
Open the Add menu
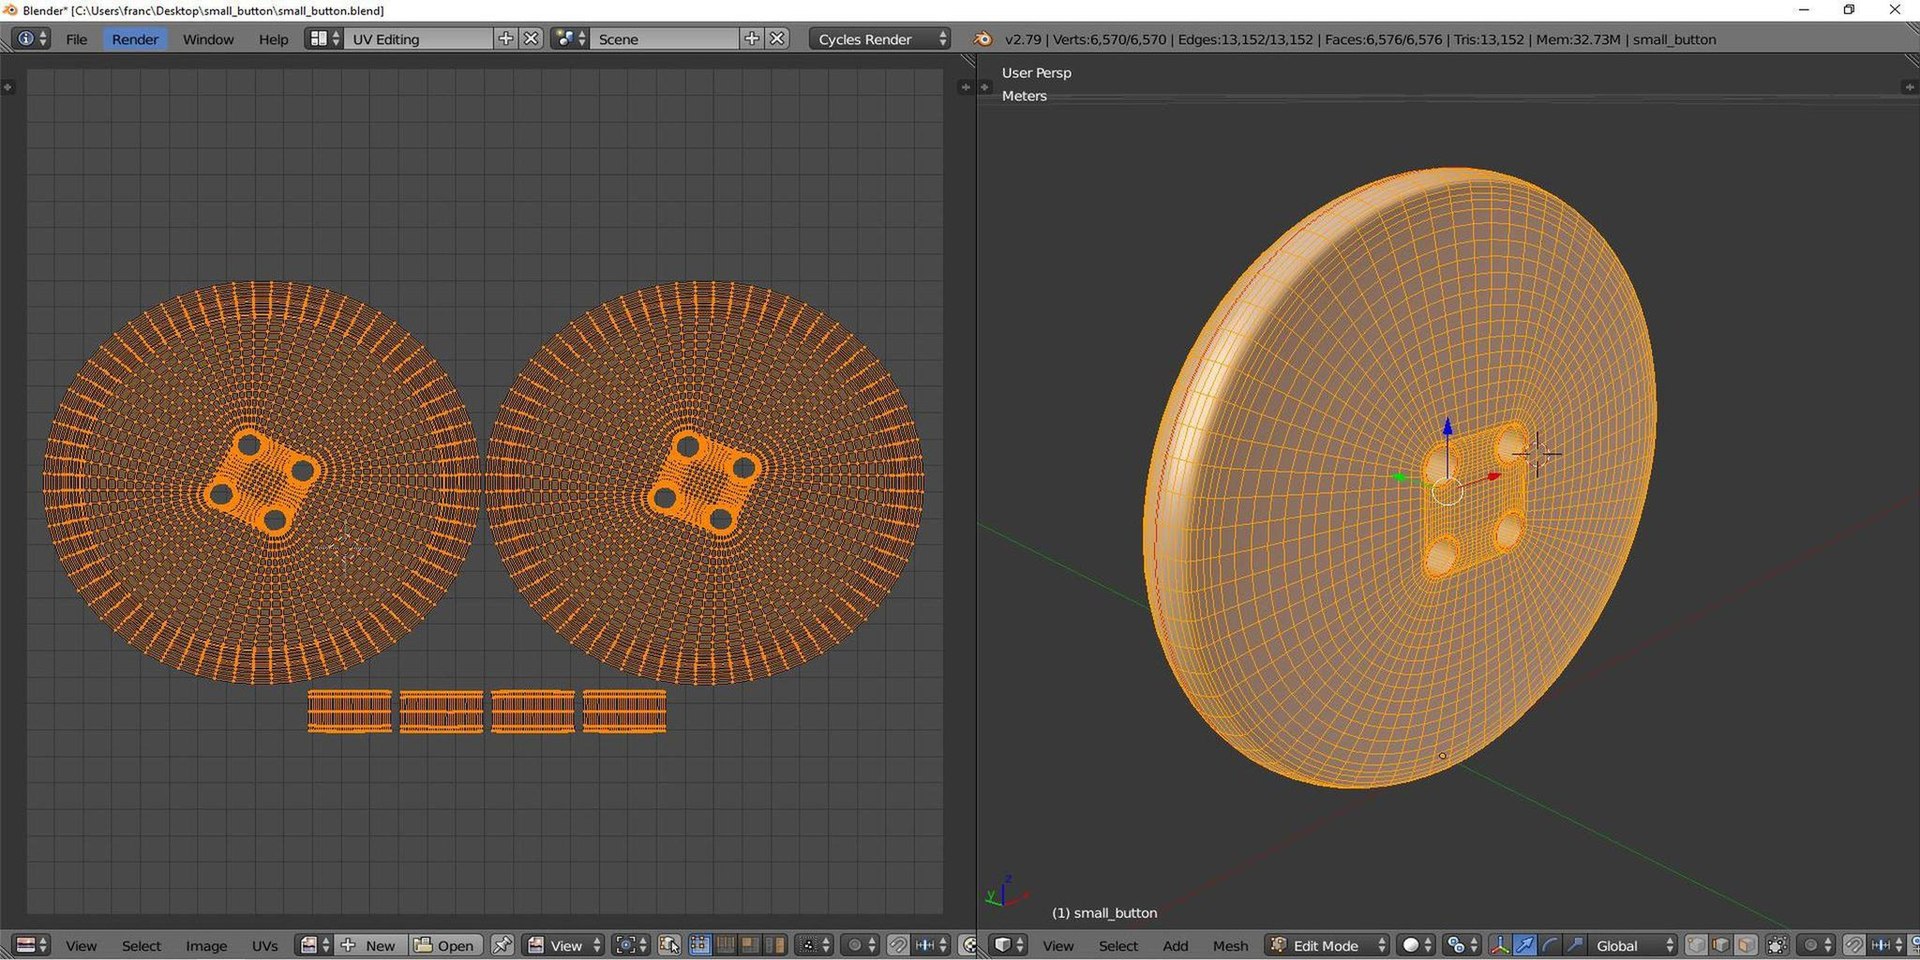tap(1175, 945)
